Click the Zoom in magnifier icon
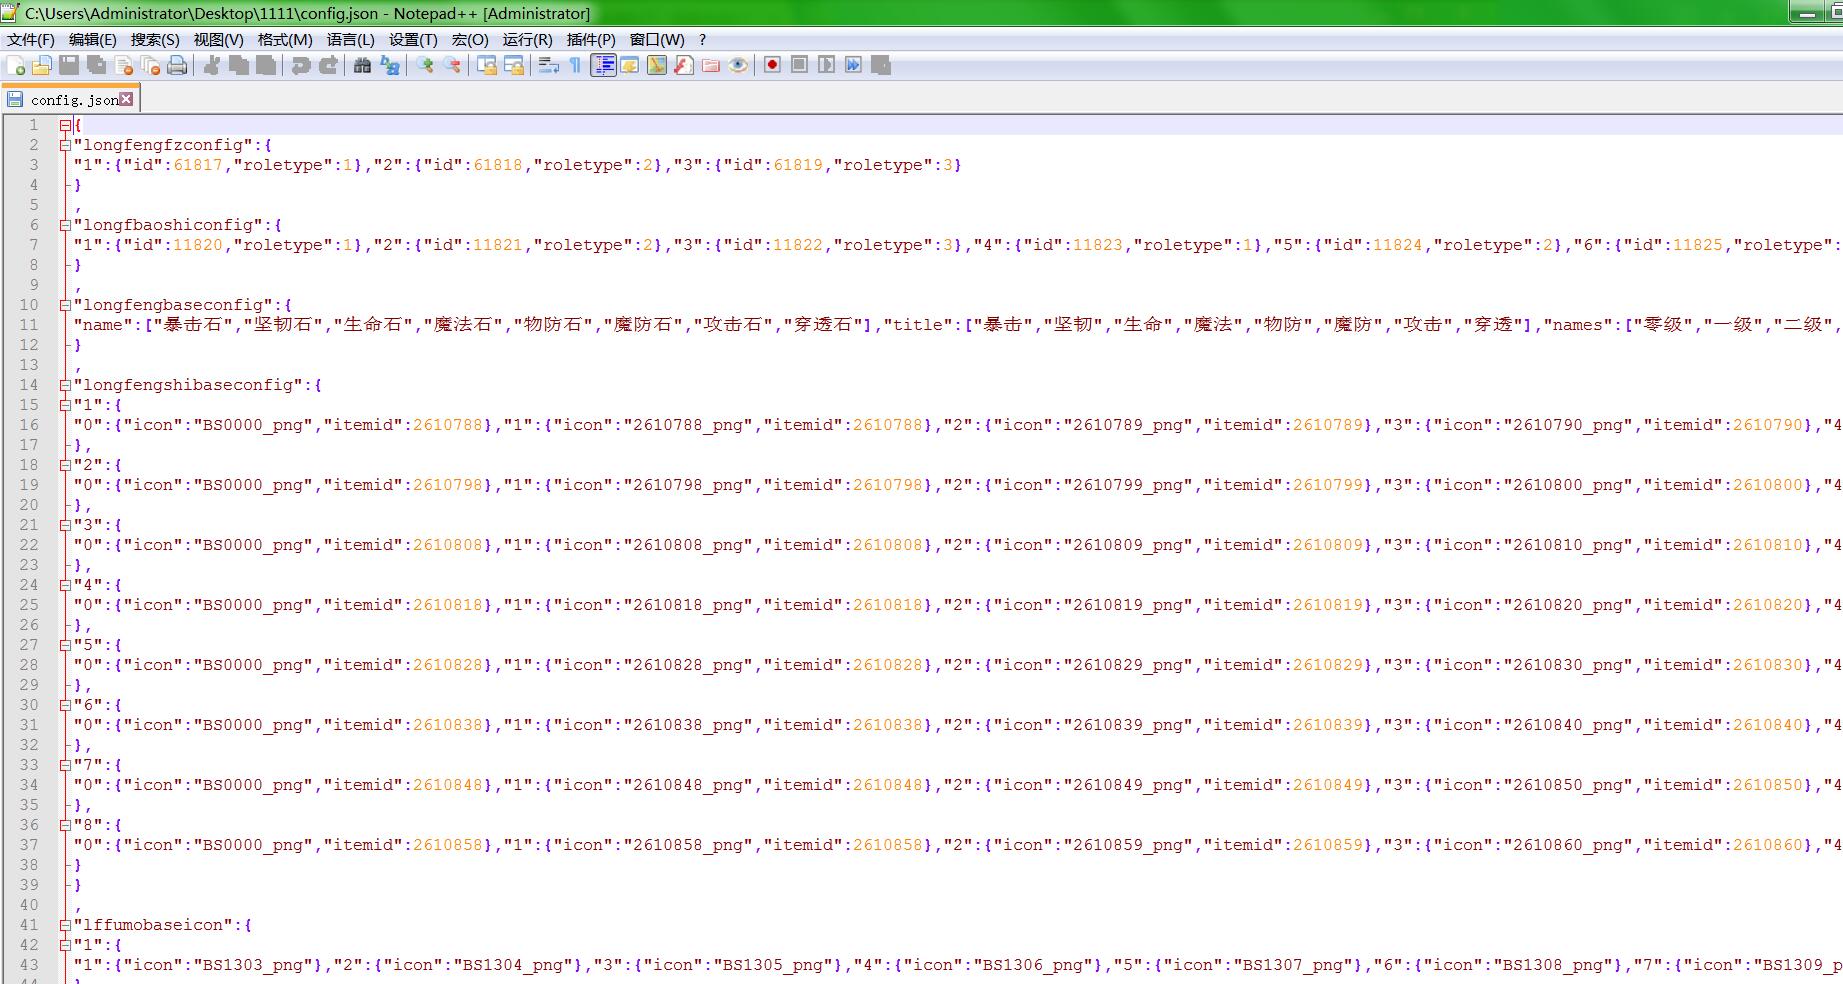 pos(426,65)
